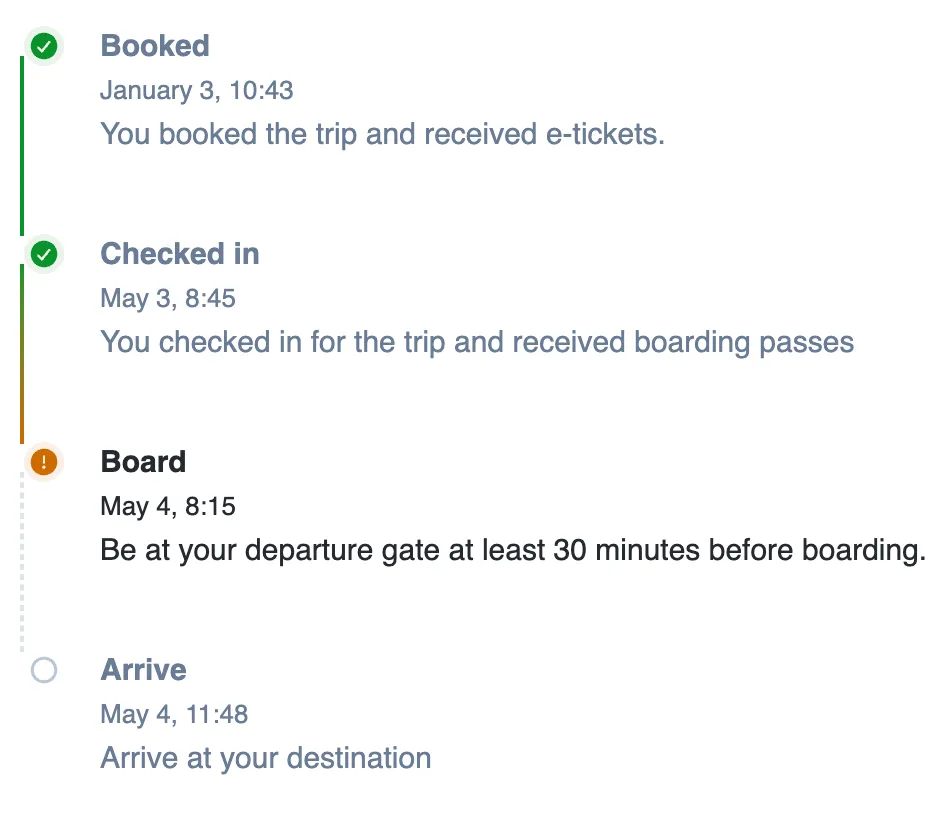Click the May 4, 11:48 timestamp
The image size is (950, 814).
click(174, 715)
